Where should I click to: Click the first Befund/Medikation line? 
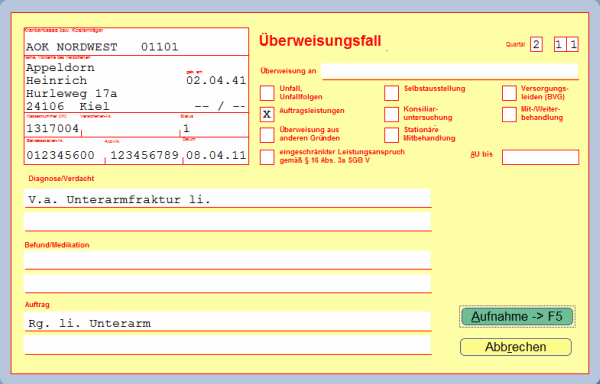pyautogui.click(x=227, y=260)
